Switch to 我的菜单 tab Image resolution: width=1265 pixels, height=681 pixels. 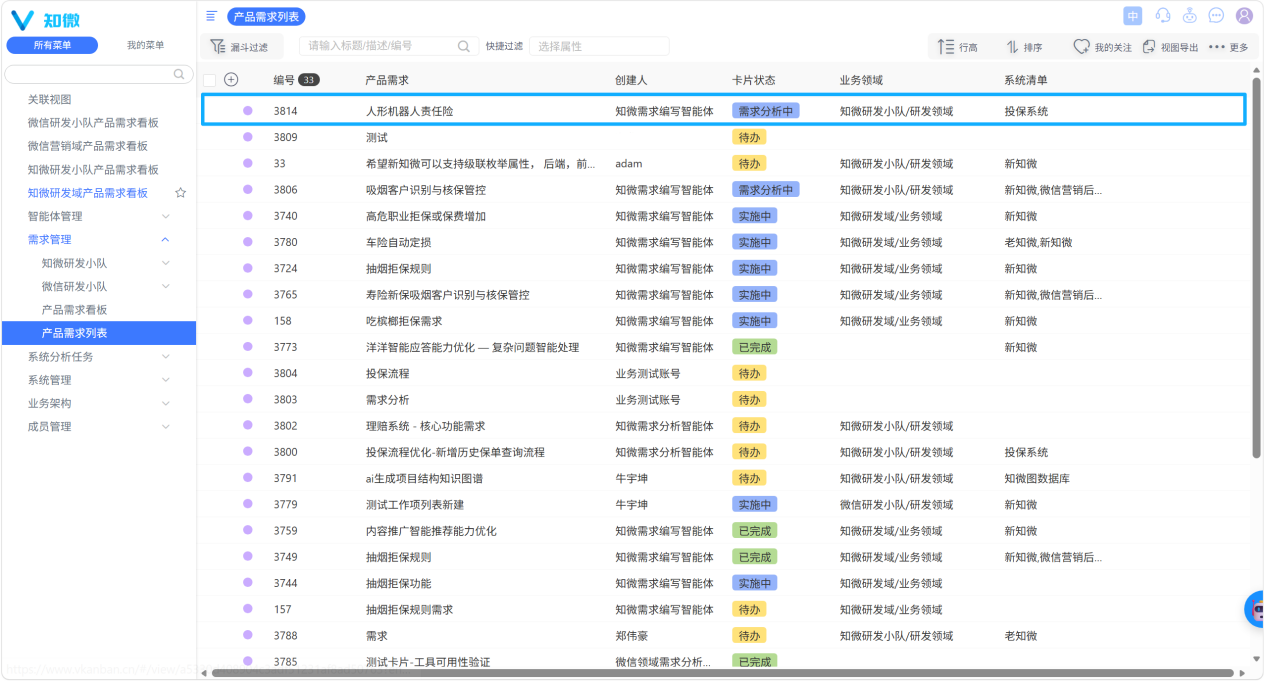pos(146,45)
